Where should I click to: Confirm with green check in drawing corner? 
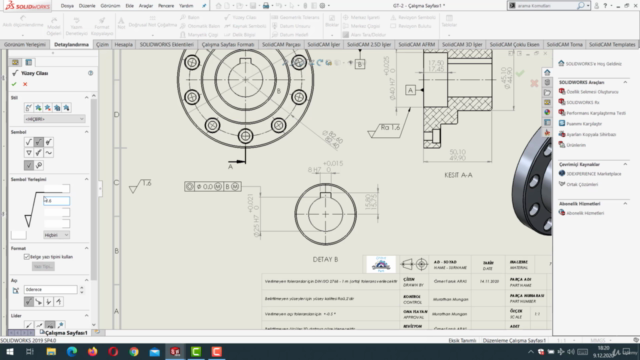tap(520, 73)
